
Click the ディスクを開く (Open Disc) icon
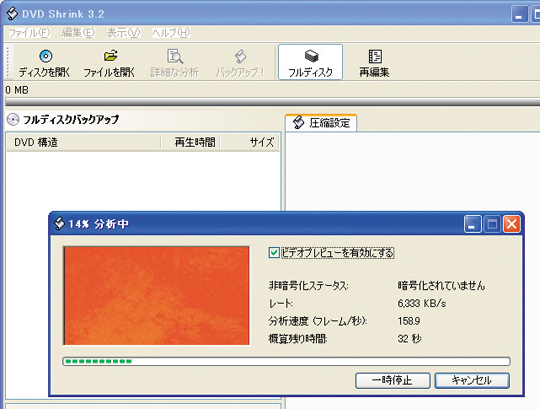(45, 56)
